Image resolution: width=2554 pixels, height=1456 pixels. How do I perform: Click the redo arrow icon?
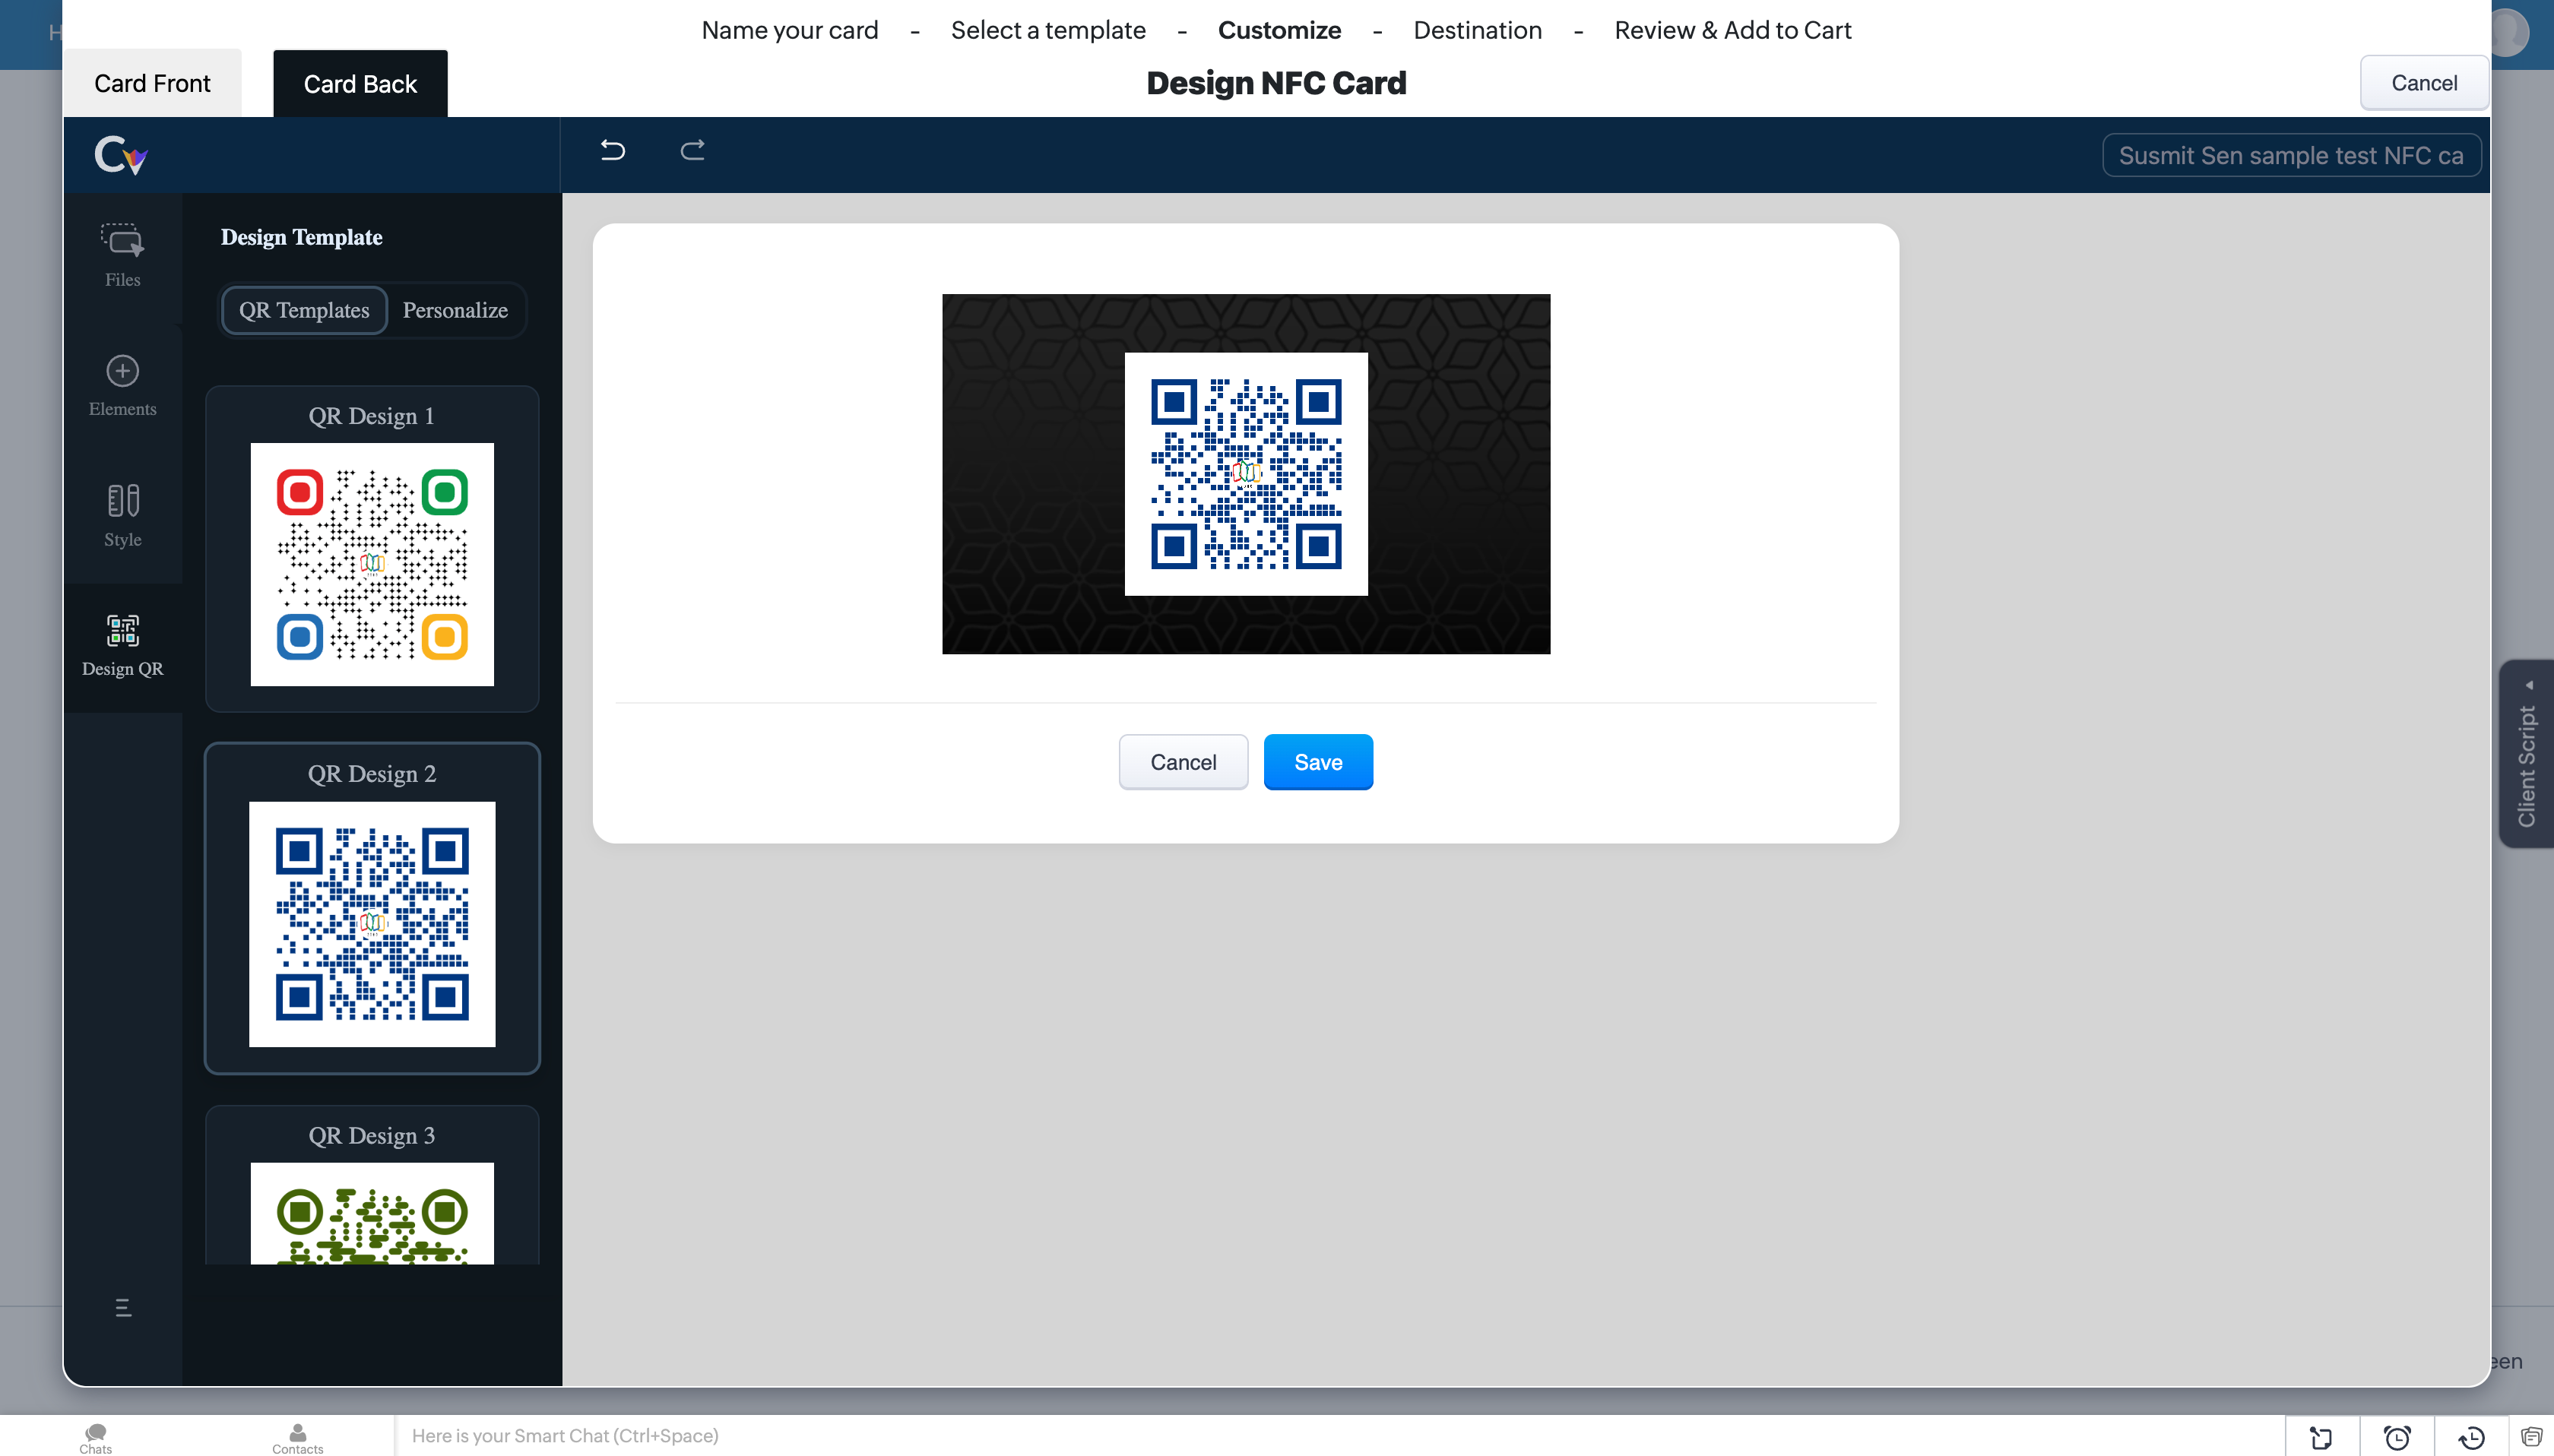pyautogui.click(x=692, y=150)
